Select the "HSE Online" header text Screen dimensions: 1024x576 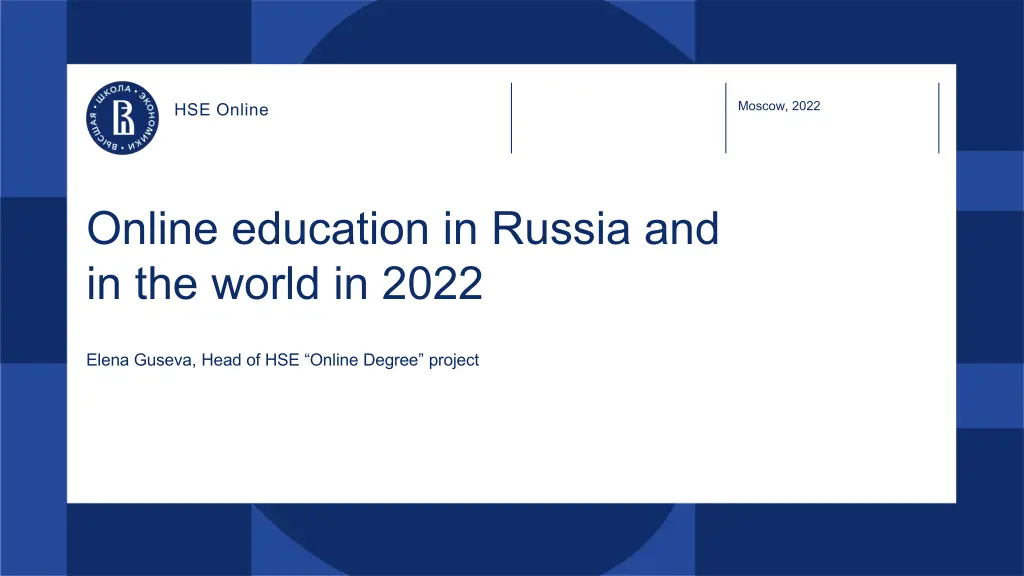click(221, 110)
